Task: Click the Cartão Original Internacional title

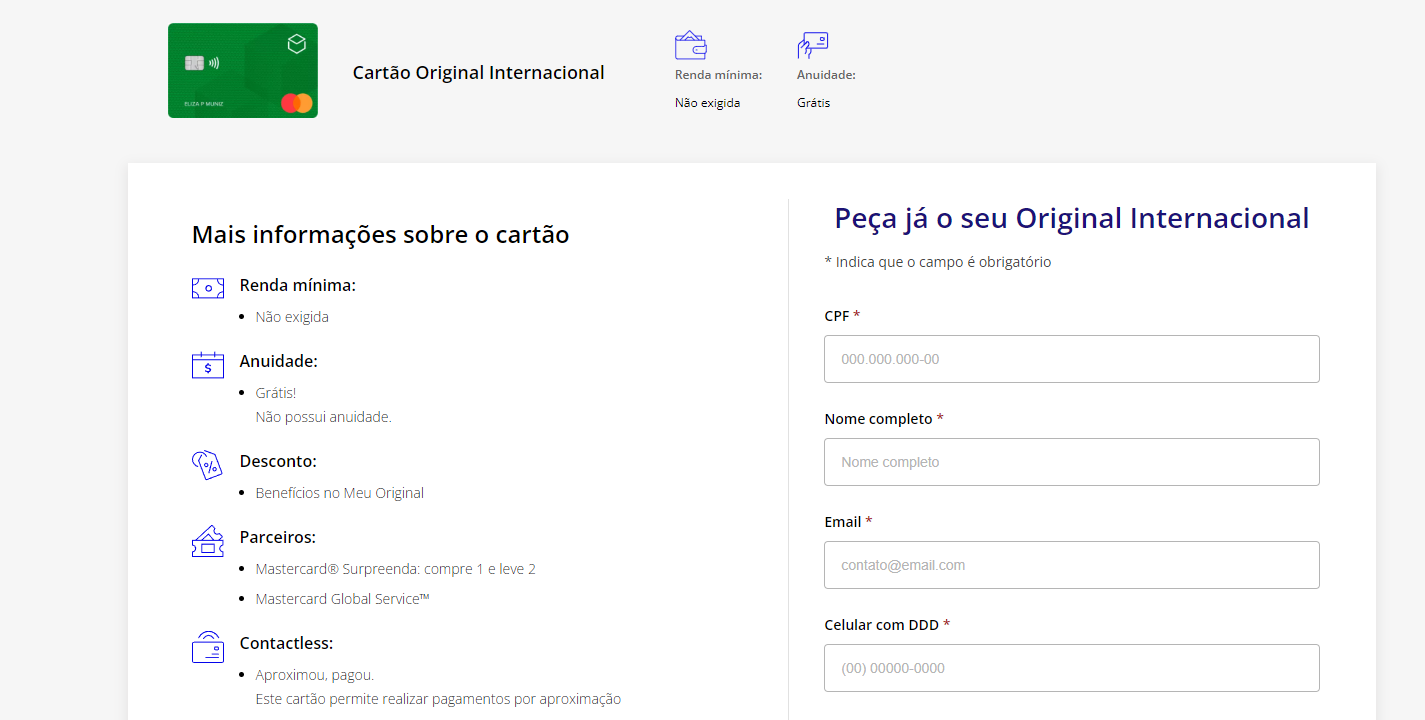Action: tap(478, 73)
